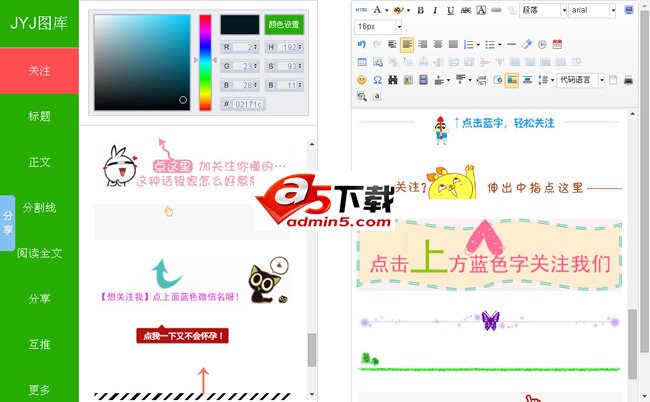The image size is (650, 402).
Task: Expand the ordered list style arrow
Action: click(478, 44)
